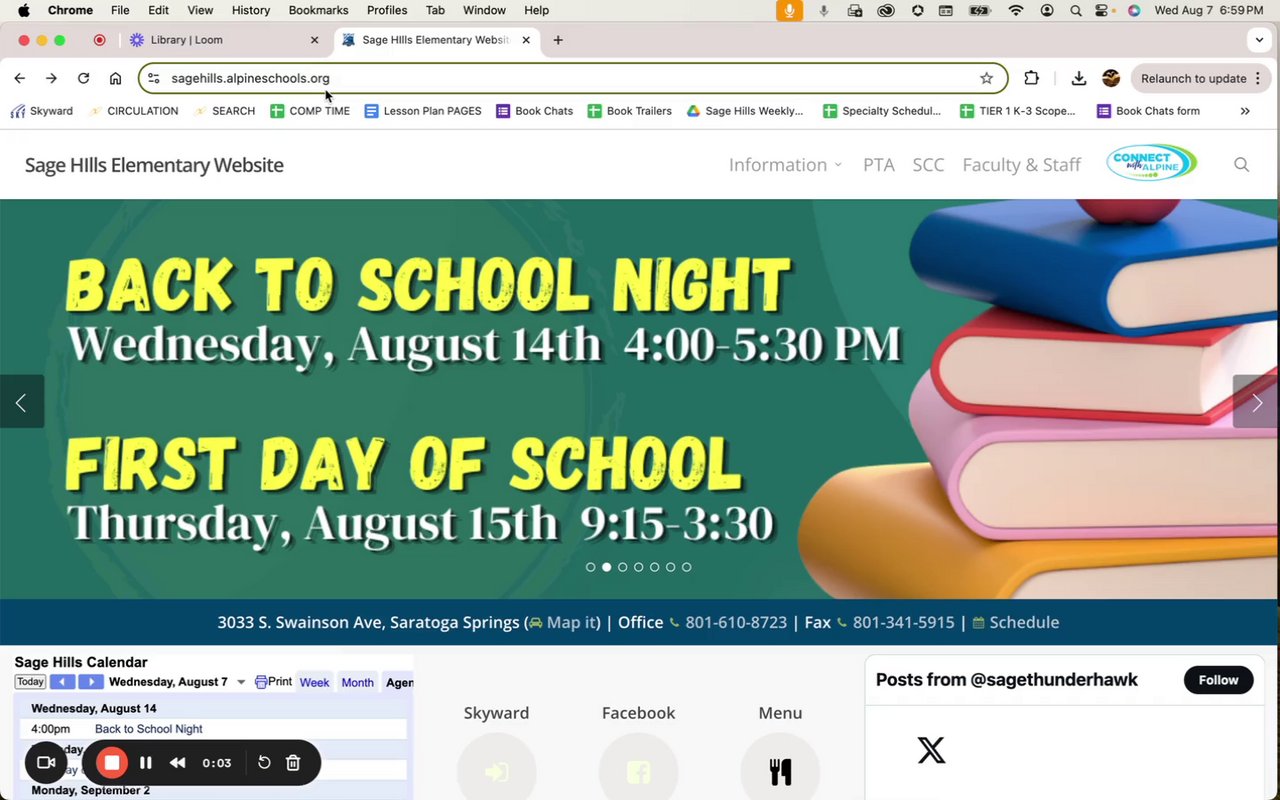
Task: Switch calendar to Week view
Action: 314,682
